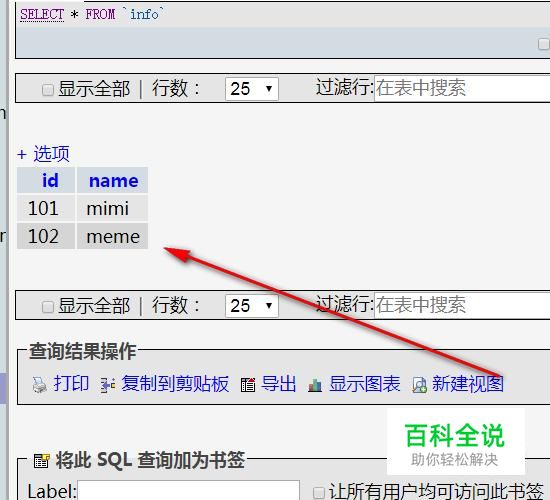Click the bar chart icon beside 显示图表

(x=315, y=385)
